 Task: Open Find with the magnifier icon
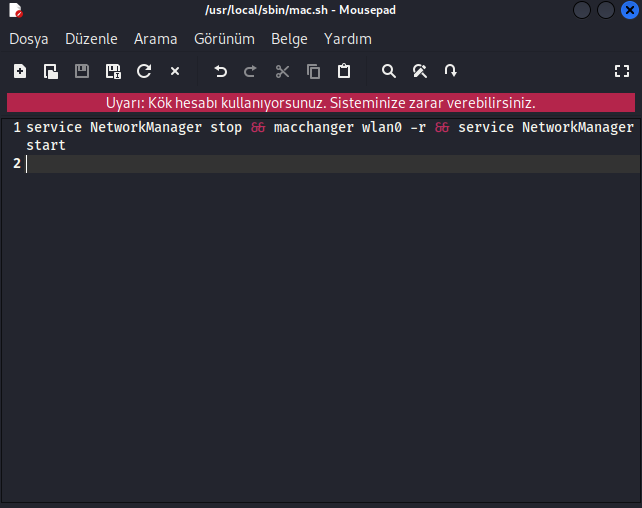click(389, 71)
